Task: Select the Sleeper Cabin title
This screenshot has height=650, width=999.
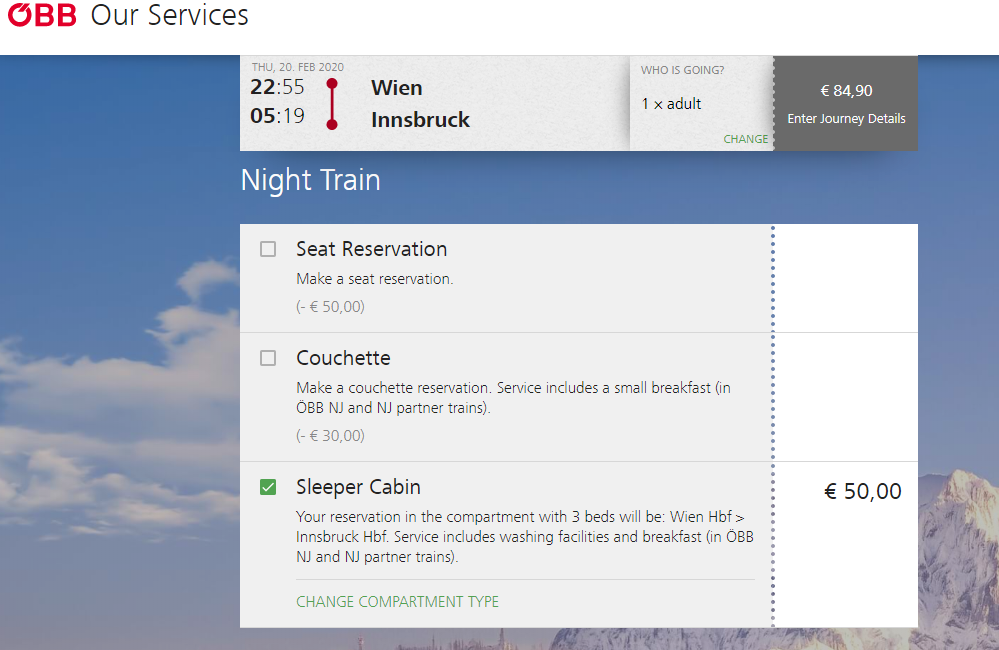Action: point(358,487)
